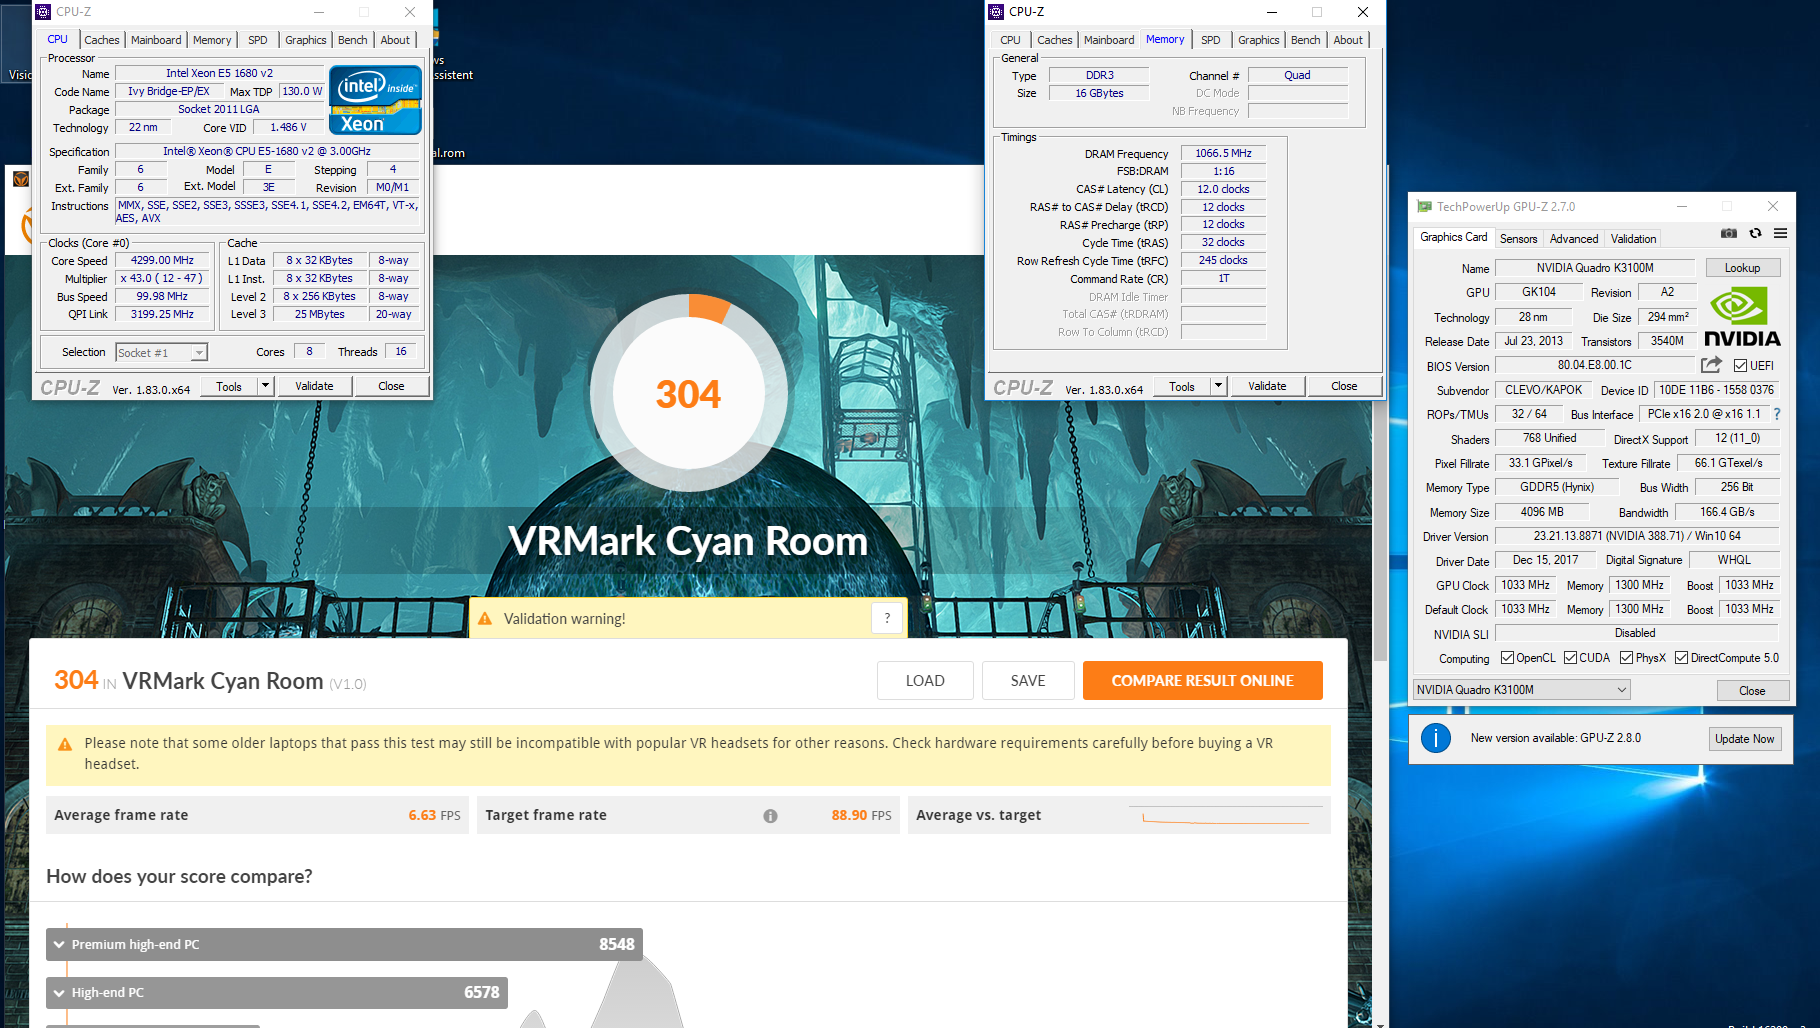Click the CPU-Z title bar icon of left window

(43, 12)
